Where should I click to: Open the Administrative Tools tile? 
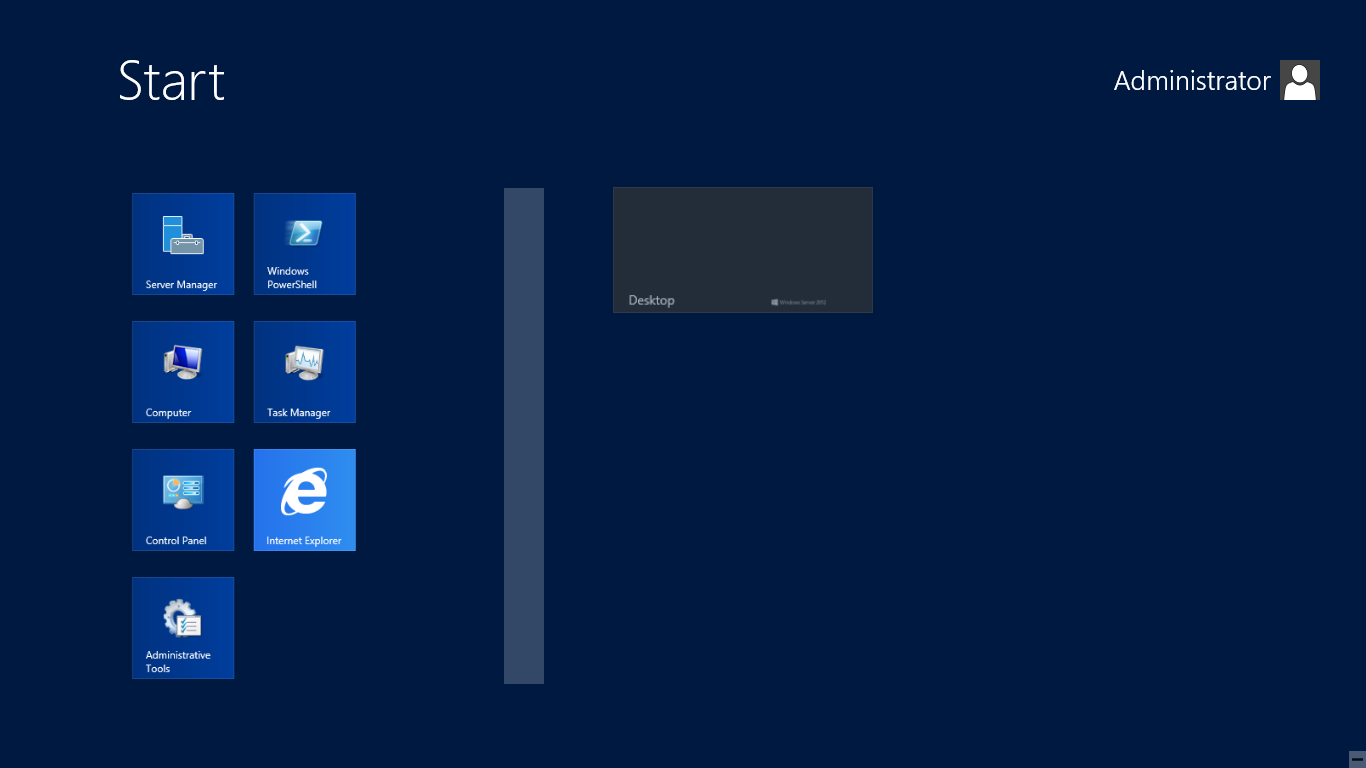(x=183, y=628)
